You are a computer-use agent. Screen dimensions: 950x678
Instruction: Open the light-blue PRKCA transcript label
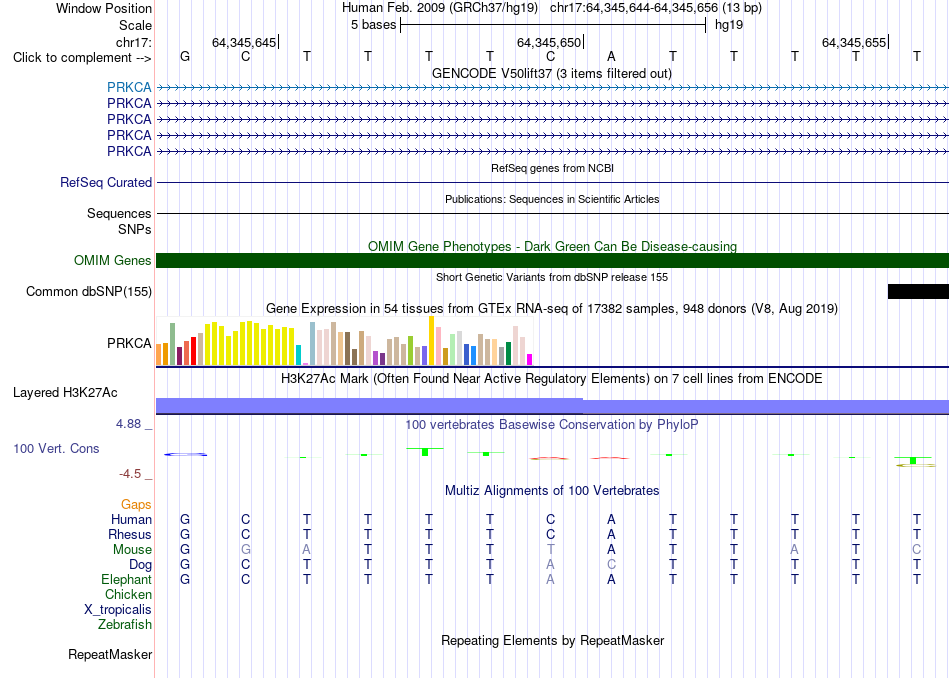click(x=129, y=87)
